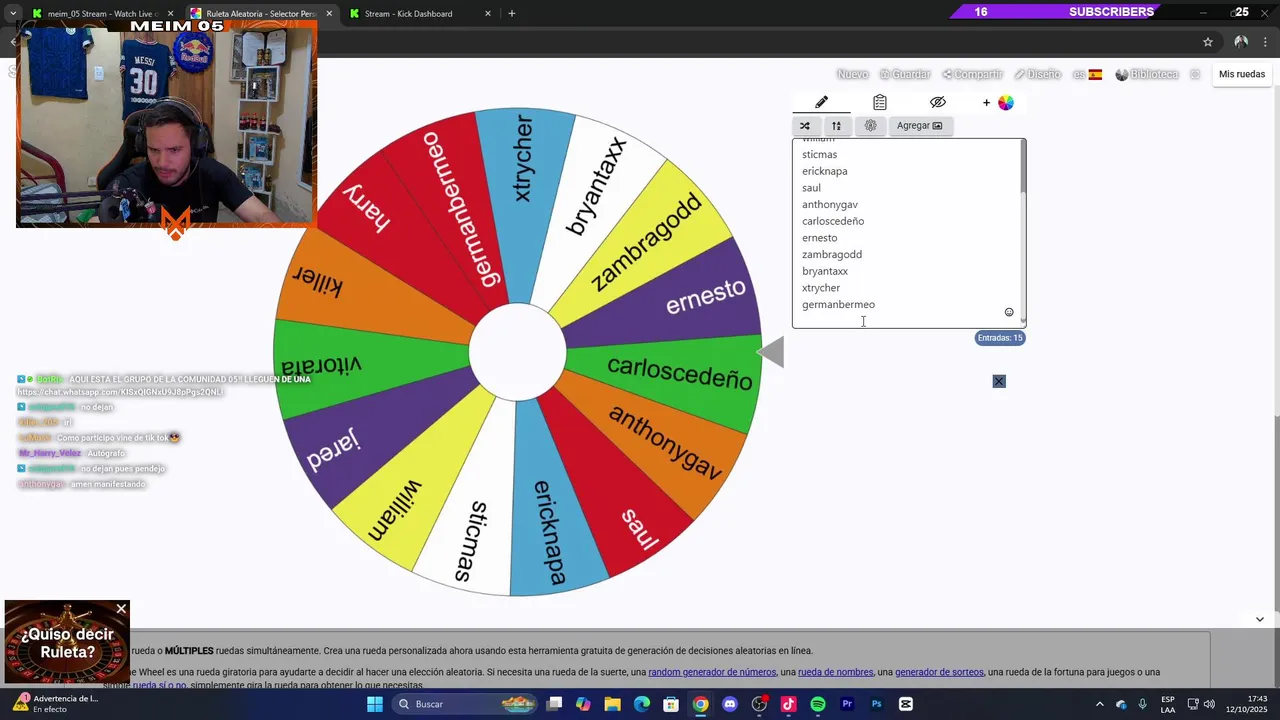Click the Entradas: 15 badge

pos(1000,338)
